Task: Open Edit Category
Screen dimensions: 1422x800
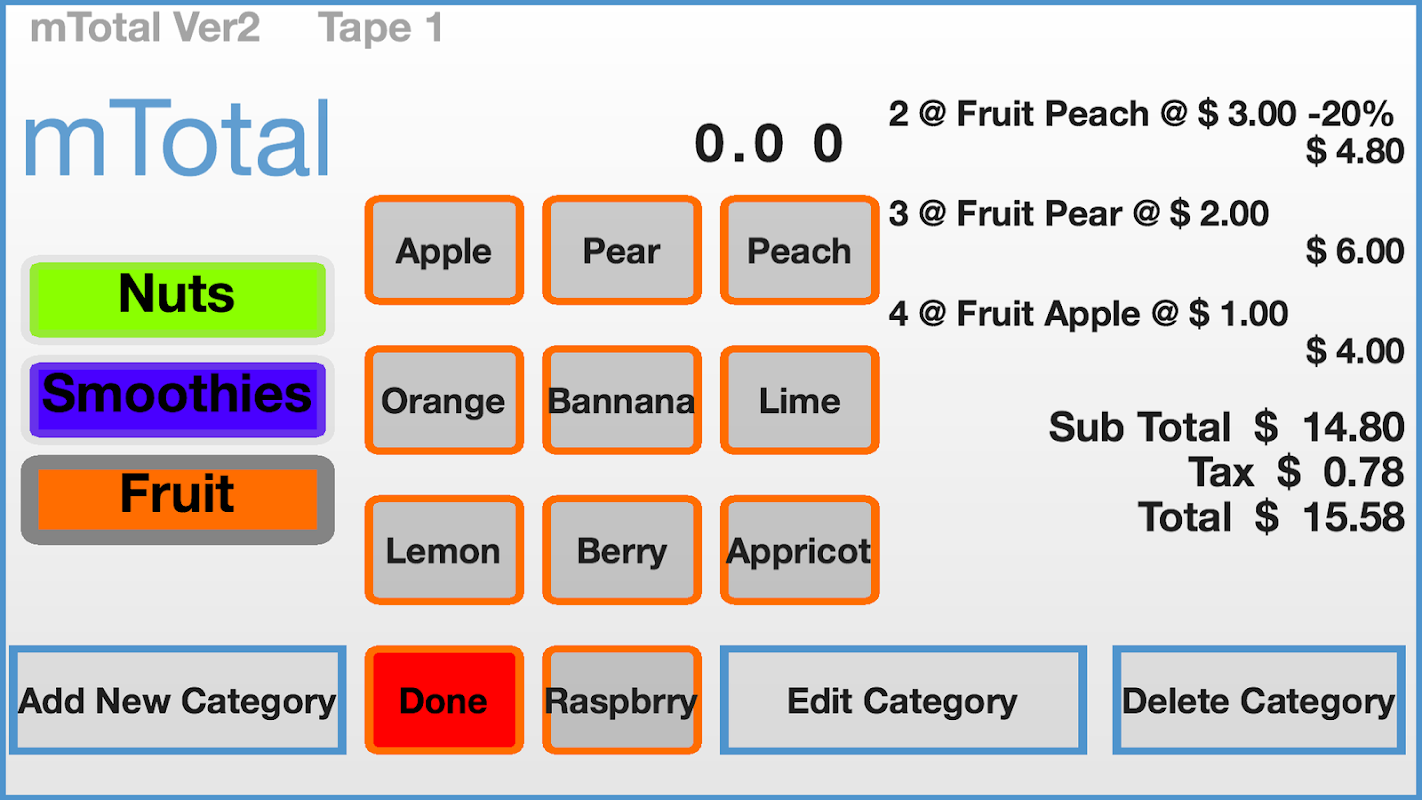Action: (x=903, y=700)
